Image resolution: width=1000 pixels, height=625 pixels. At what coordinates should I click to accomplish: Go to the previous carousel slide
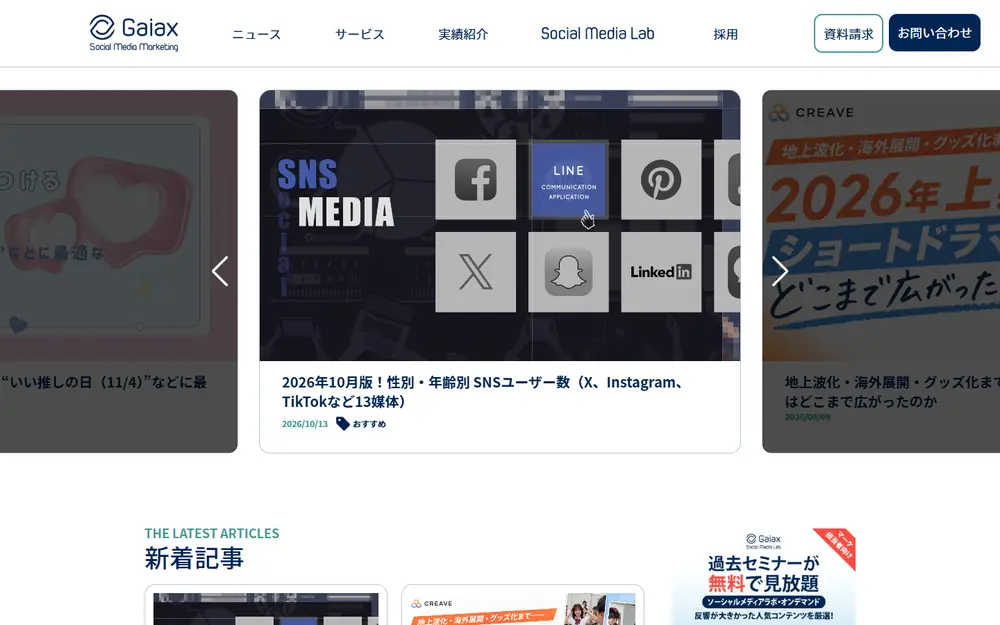tap(220, 272)
